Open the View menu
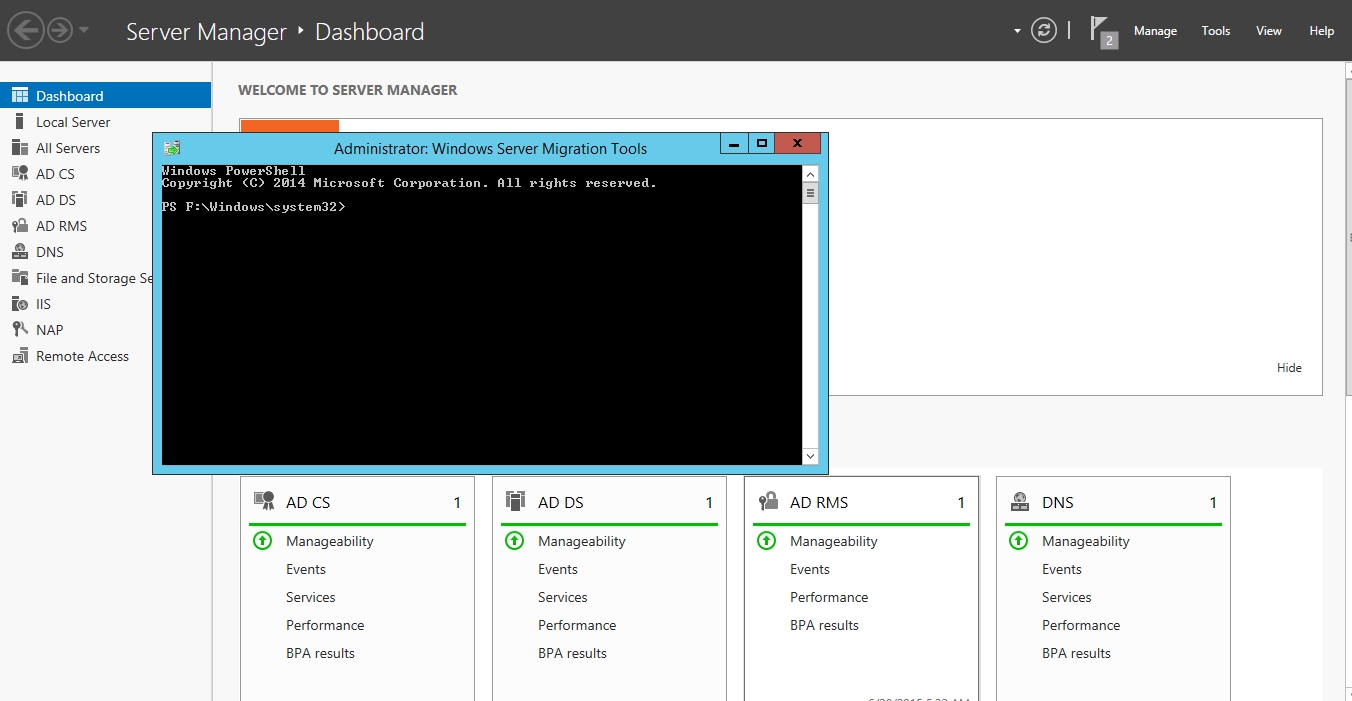Image resolution: width=1352 pixels, height=701 pixels. click(1268, 31)
